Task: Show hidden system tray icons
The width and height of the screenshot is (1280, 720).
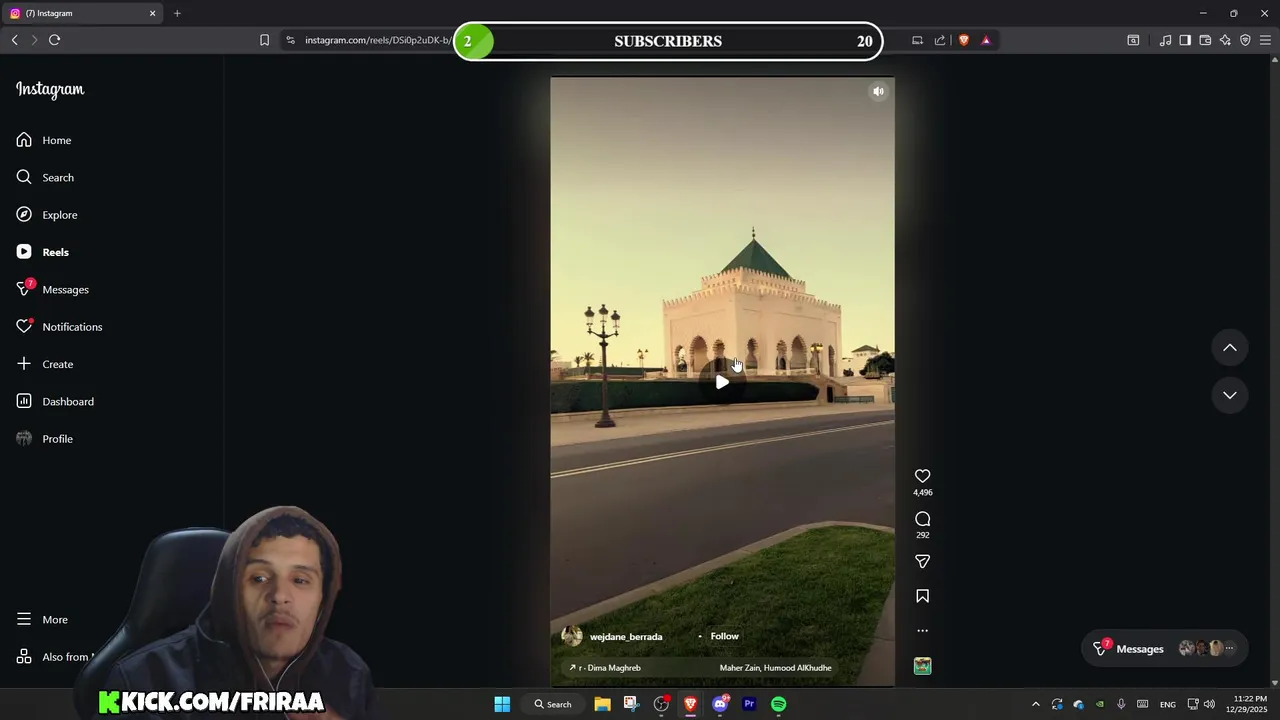Action: [1035, 704]
